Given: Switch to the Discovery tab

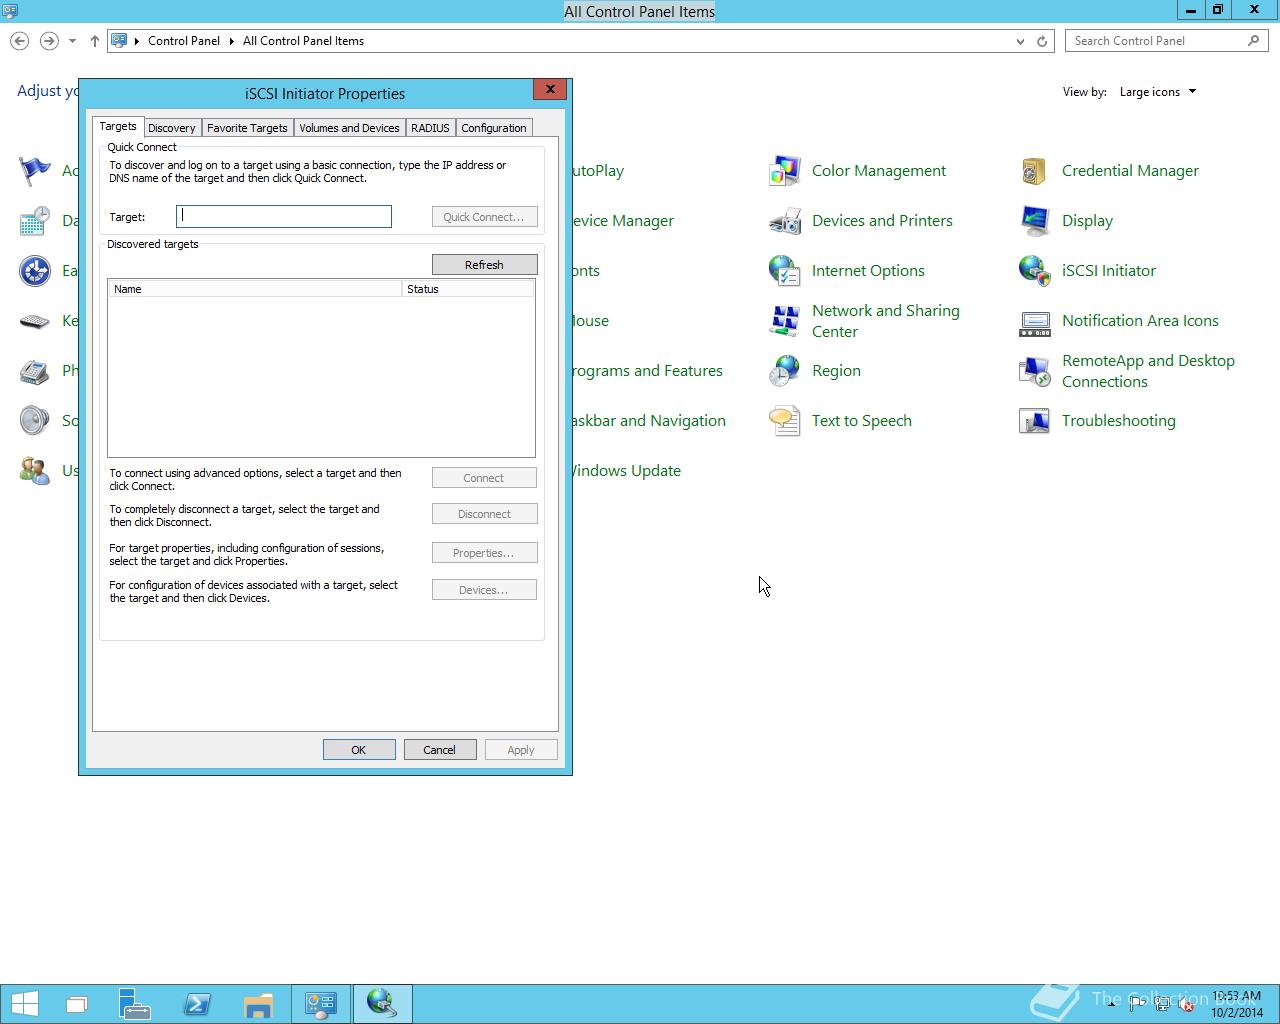Looking at the screenshot, I should [x=172, y=128].
